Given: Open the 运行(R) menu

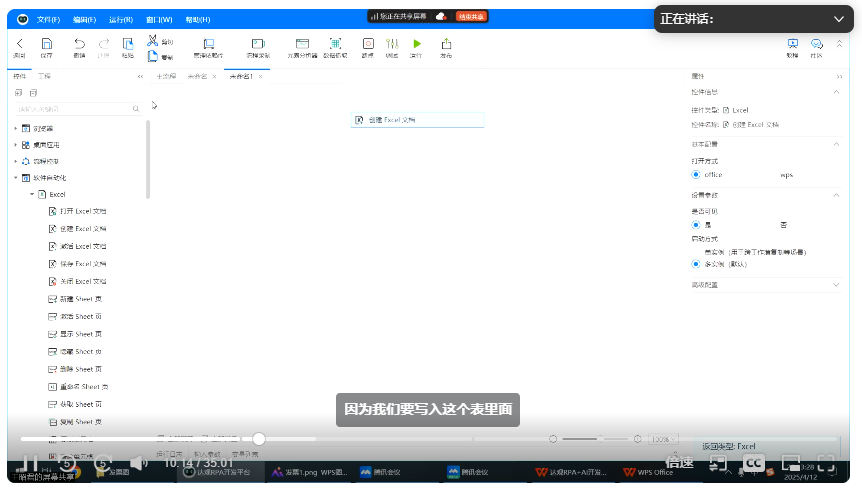Looking at the screenshot, I should point(121,19).
